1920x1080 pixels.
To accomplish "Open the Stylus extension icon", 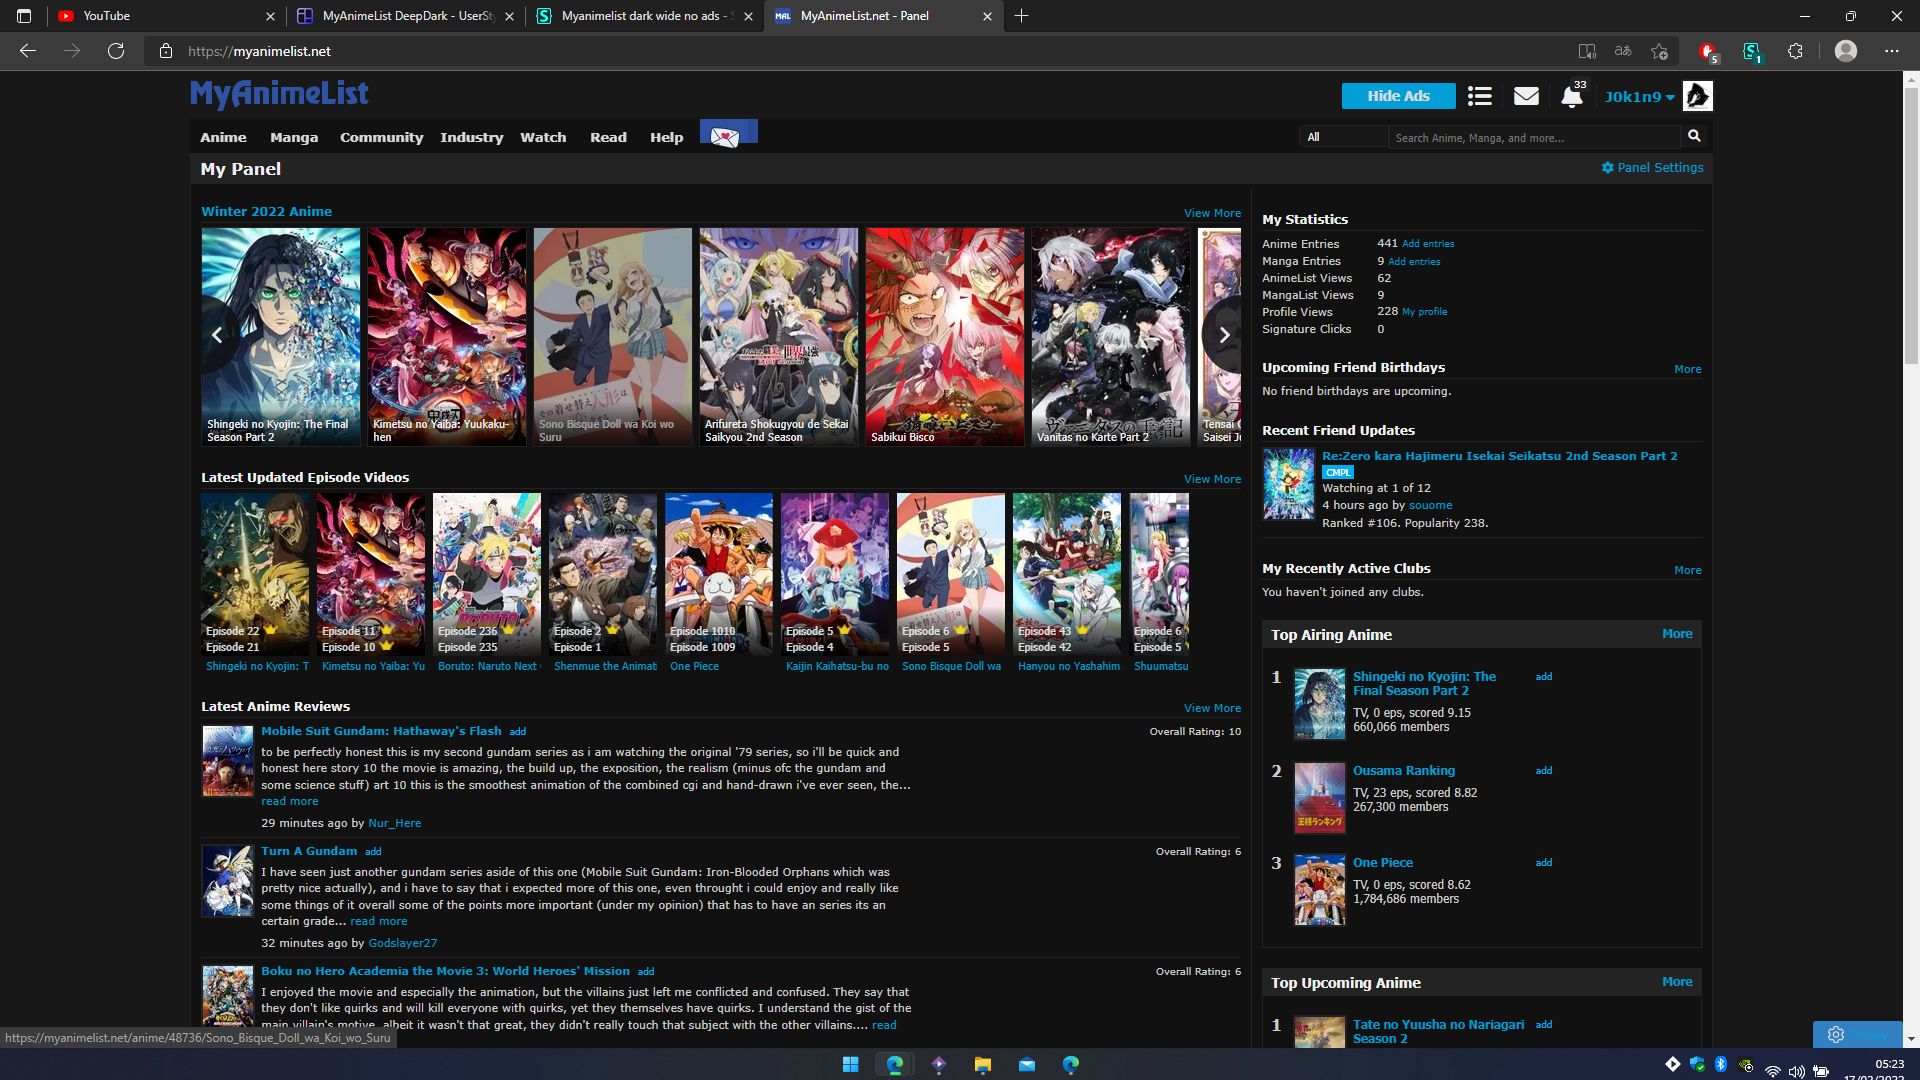I will [1752, 51].
